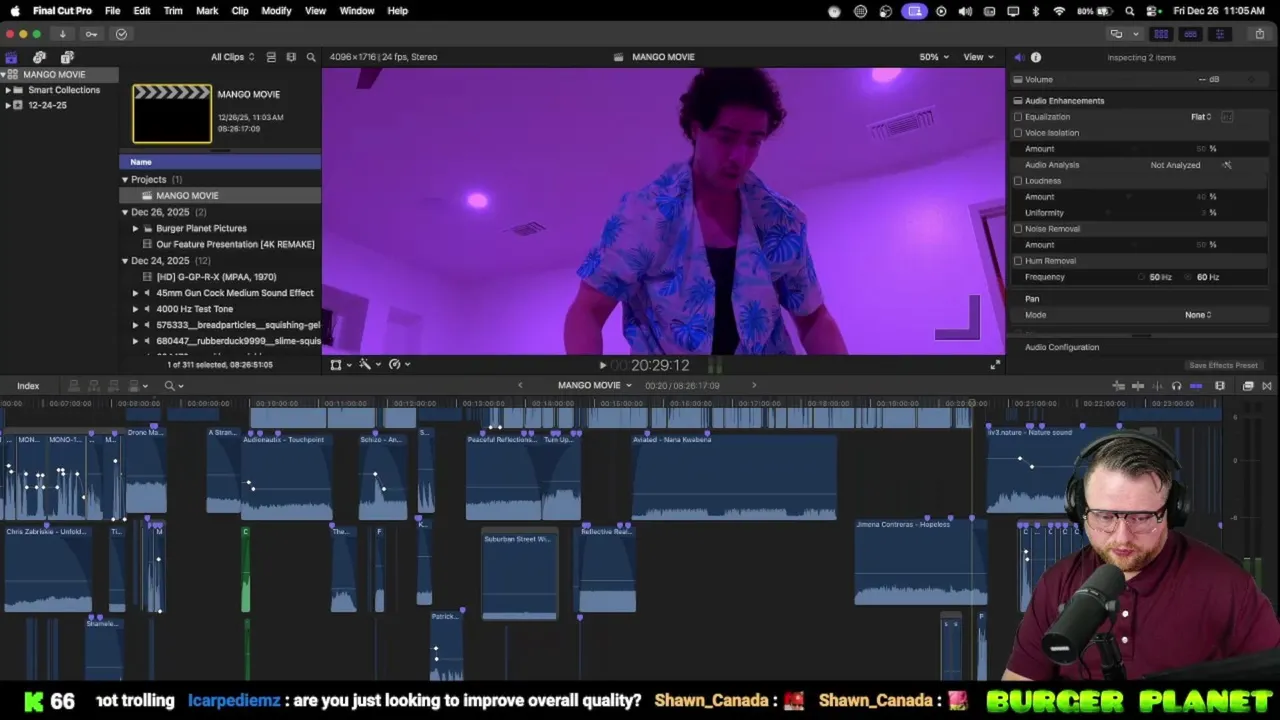
Task: Open browser clip grouping options icon
Action: coord(291,57)
